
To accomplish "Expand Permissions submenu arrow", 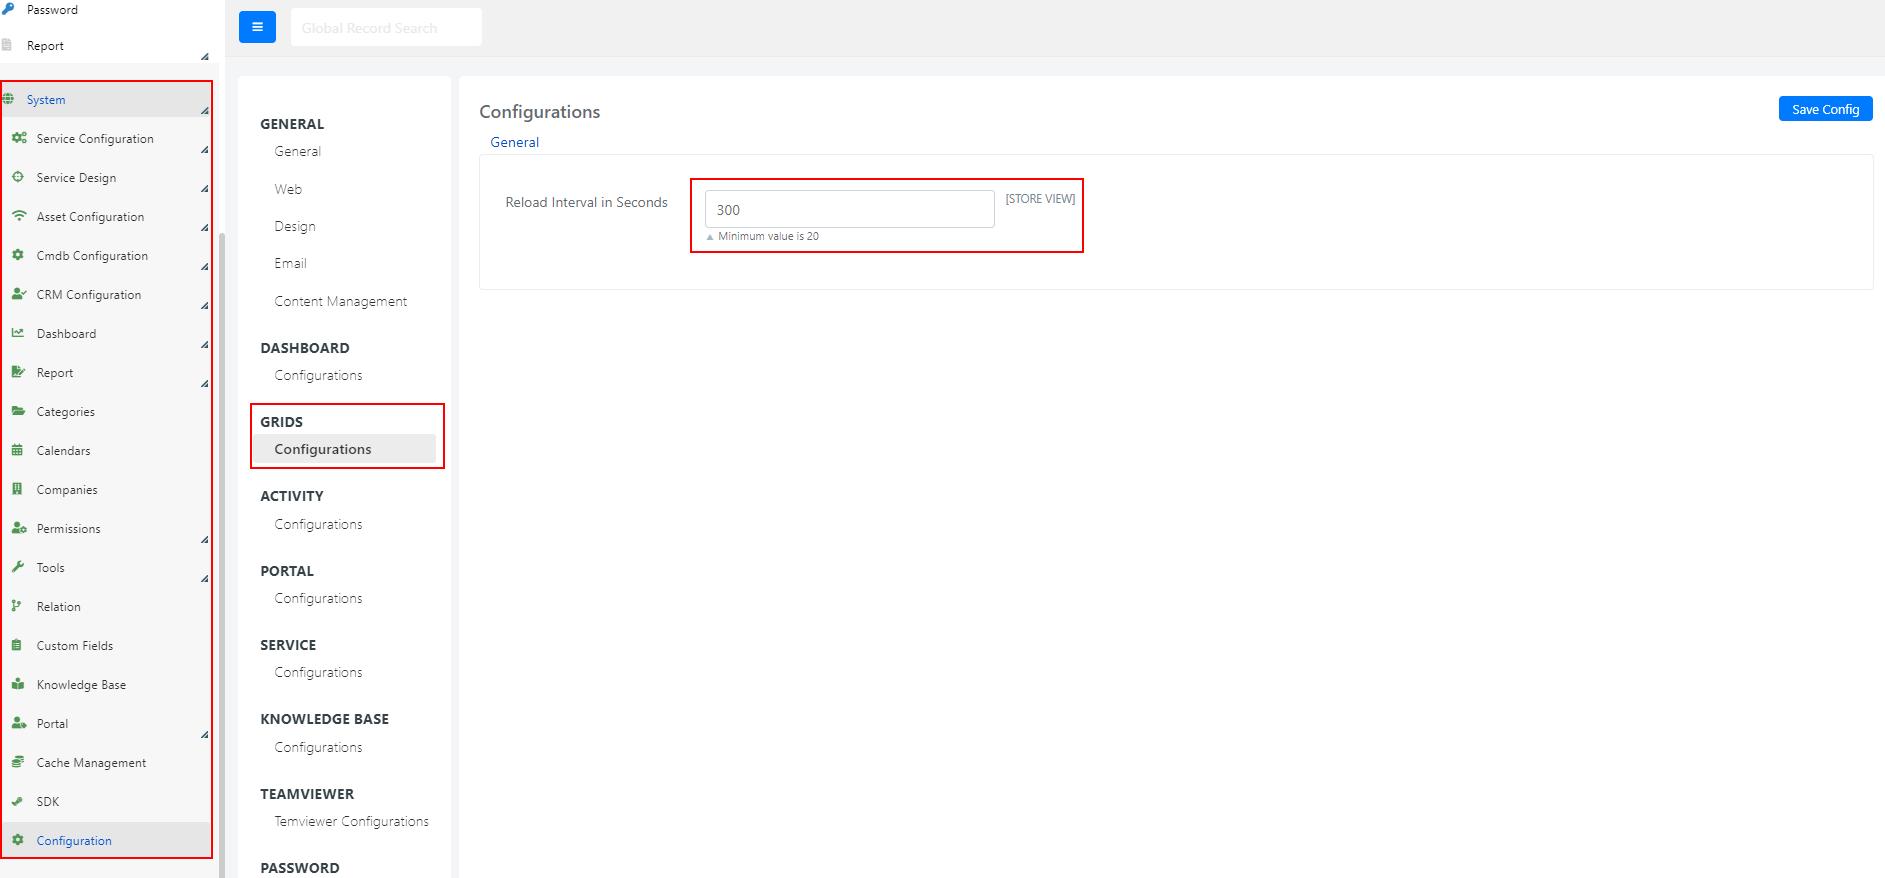I will coord(204,540).
